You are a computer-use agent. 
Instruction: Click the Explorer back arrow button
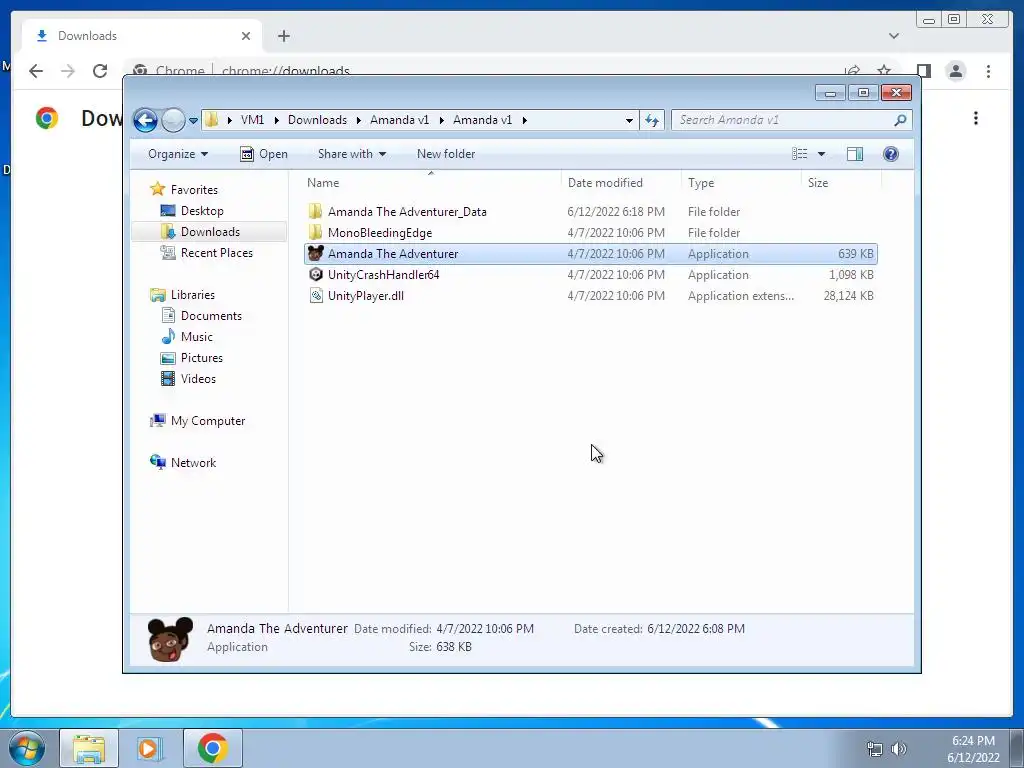(145, 120)
